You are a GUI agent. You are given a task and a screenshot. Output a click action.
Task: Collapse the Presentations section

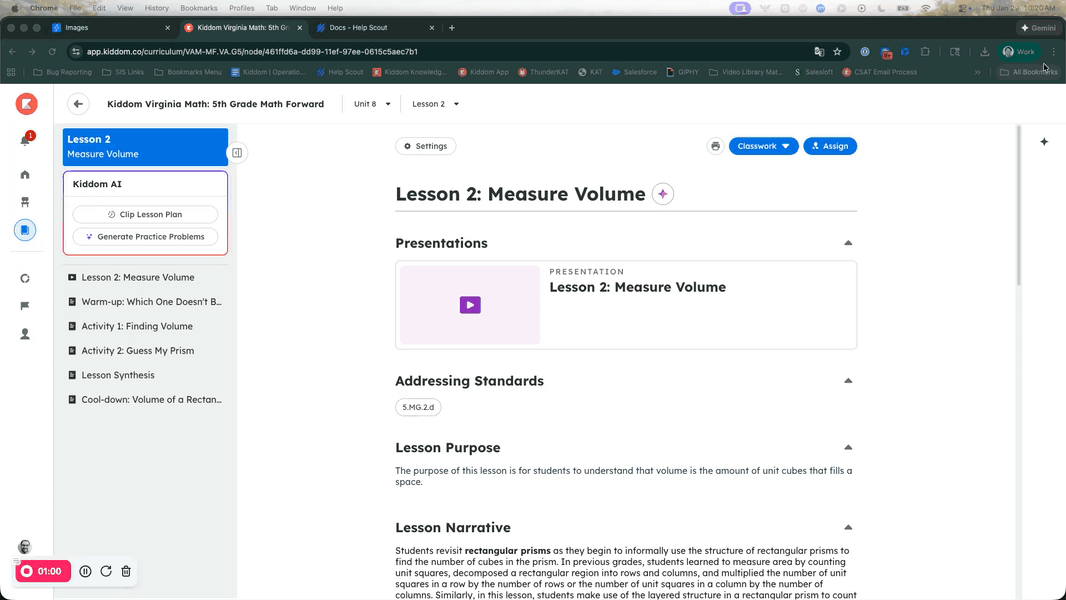coord(848,243)
